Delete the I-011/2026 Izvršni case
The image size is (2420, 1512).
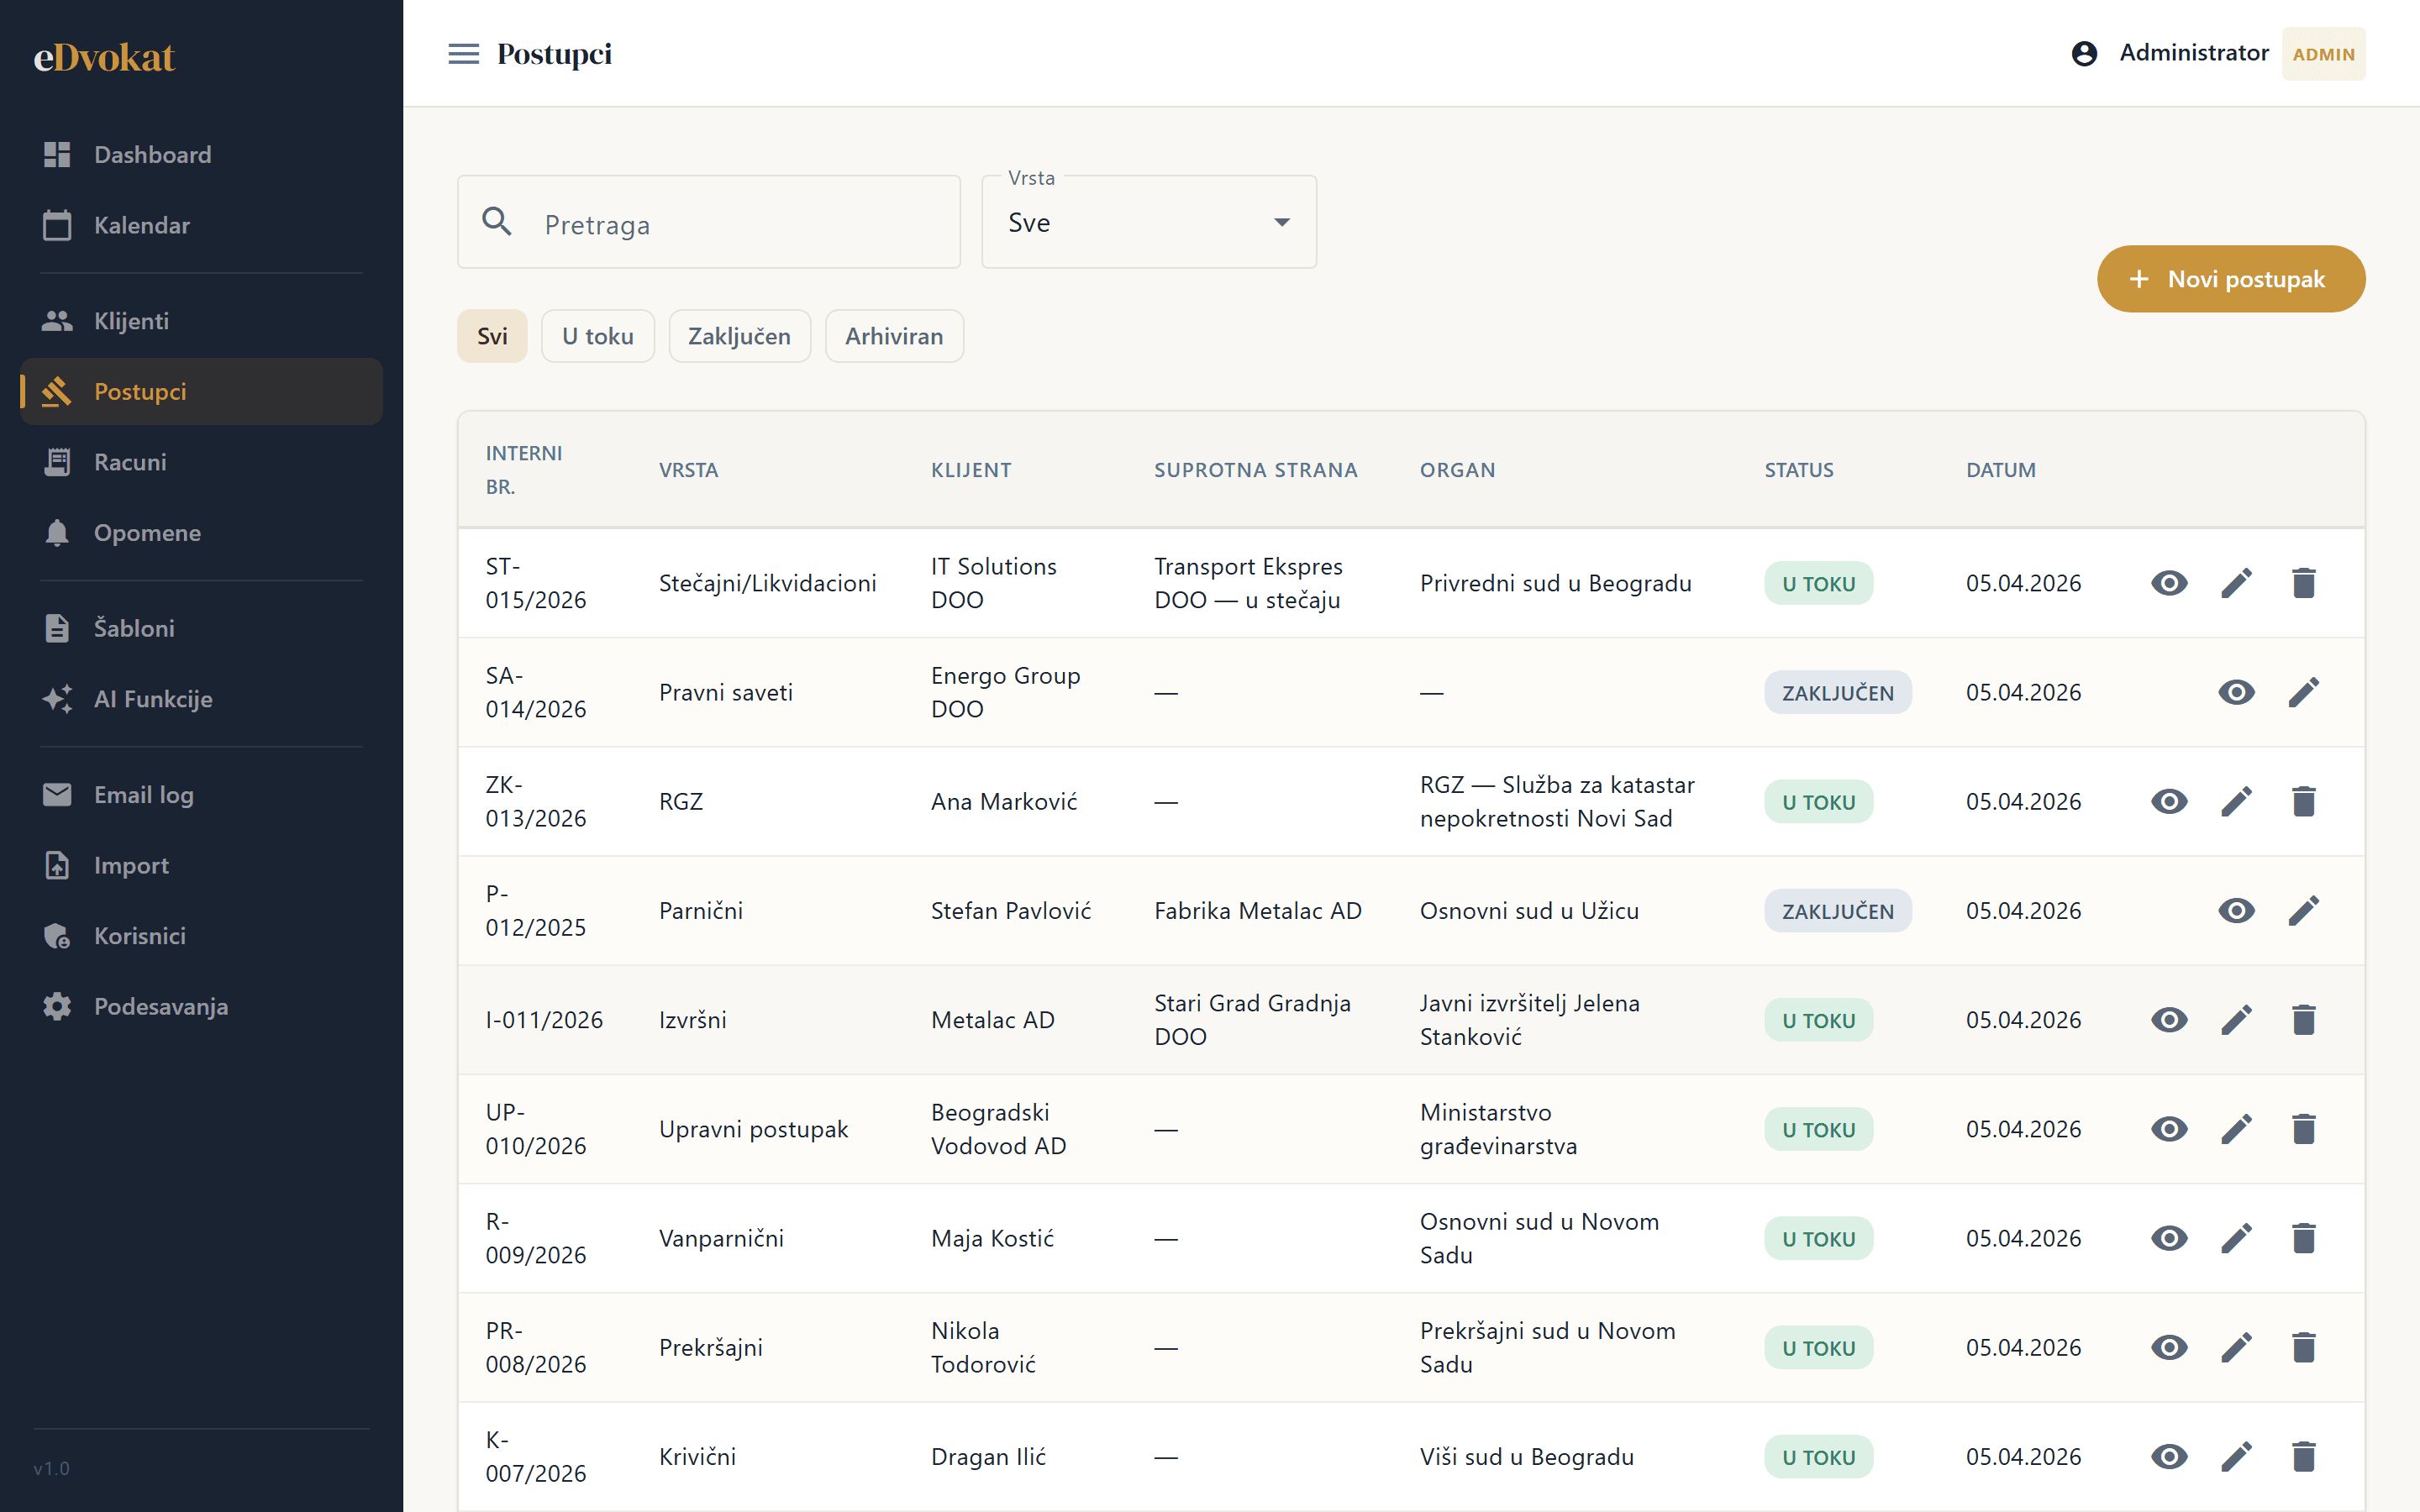click(2303, 1020)
